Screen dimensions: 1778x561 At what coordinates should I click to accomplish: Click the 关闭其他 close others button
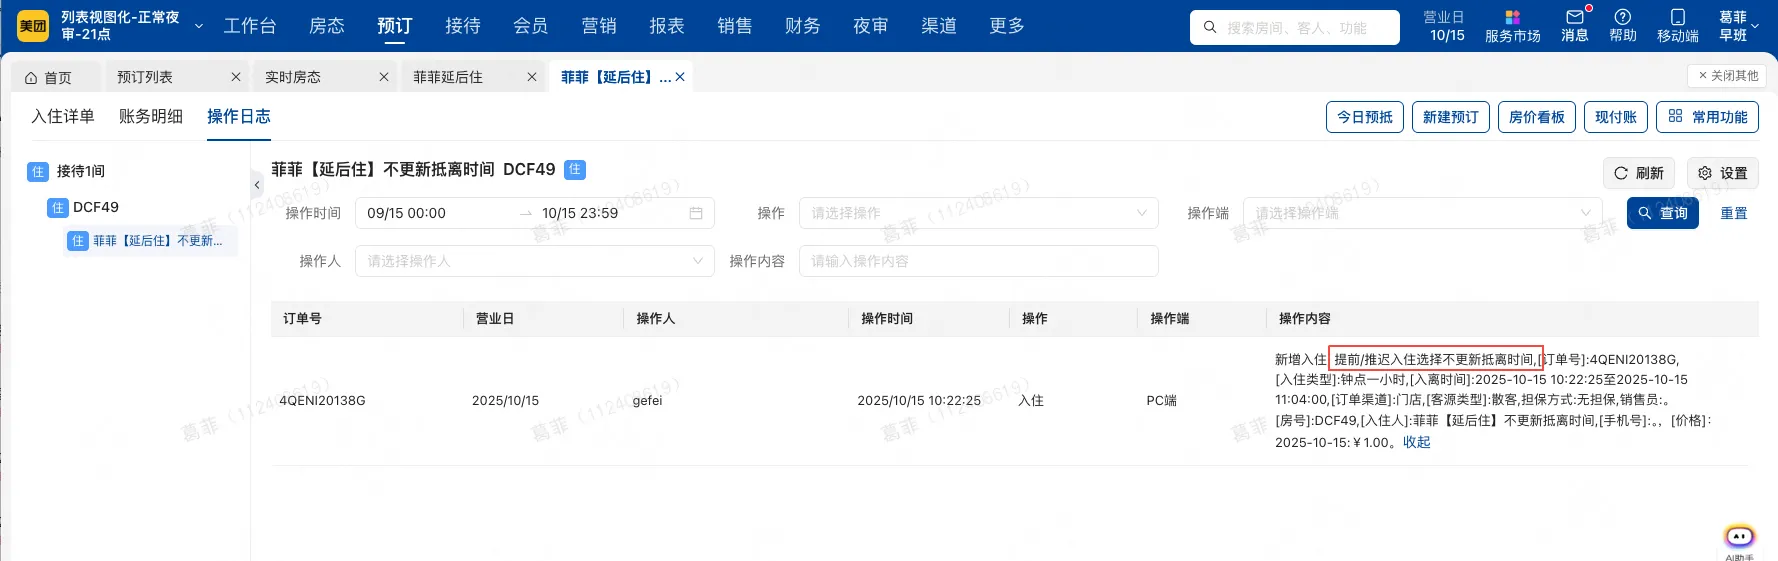(x=1727, y=76)
